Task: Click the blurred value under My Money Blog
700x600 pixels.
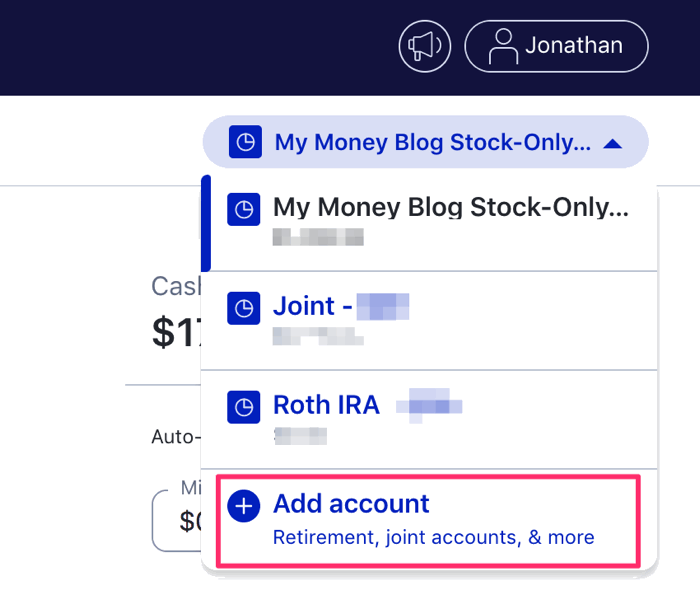Action: 318,237
